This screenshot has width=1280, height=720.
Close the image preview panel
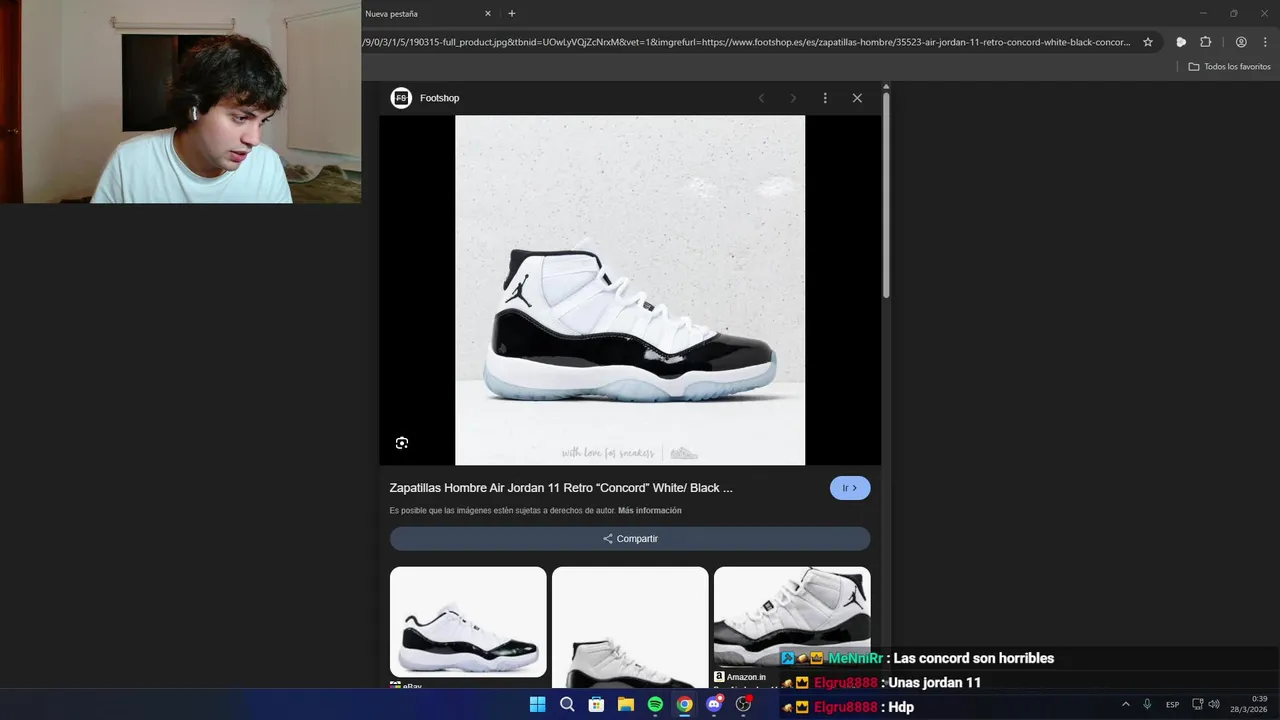[857, 98]
